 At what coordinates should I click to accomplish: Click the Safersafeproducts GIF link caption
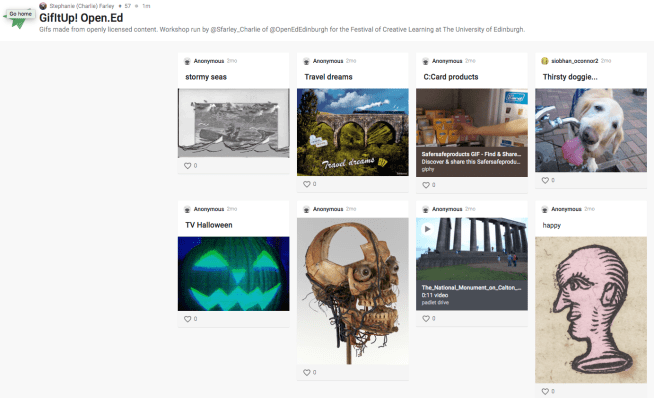[x=471, y=154]
